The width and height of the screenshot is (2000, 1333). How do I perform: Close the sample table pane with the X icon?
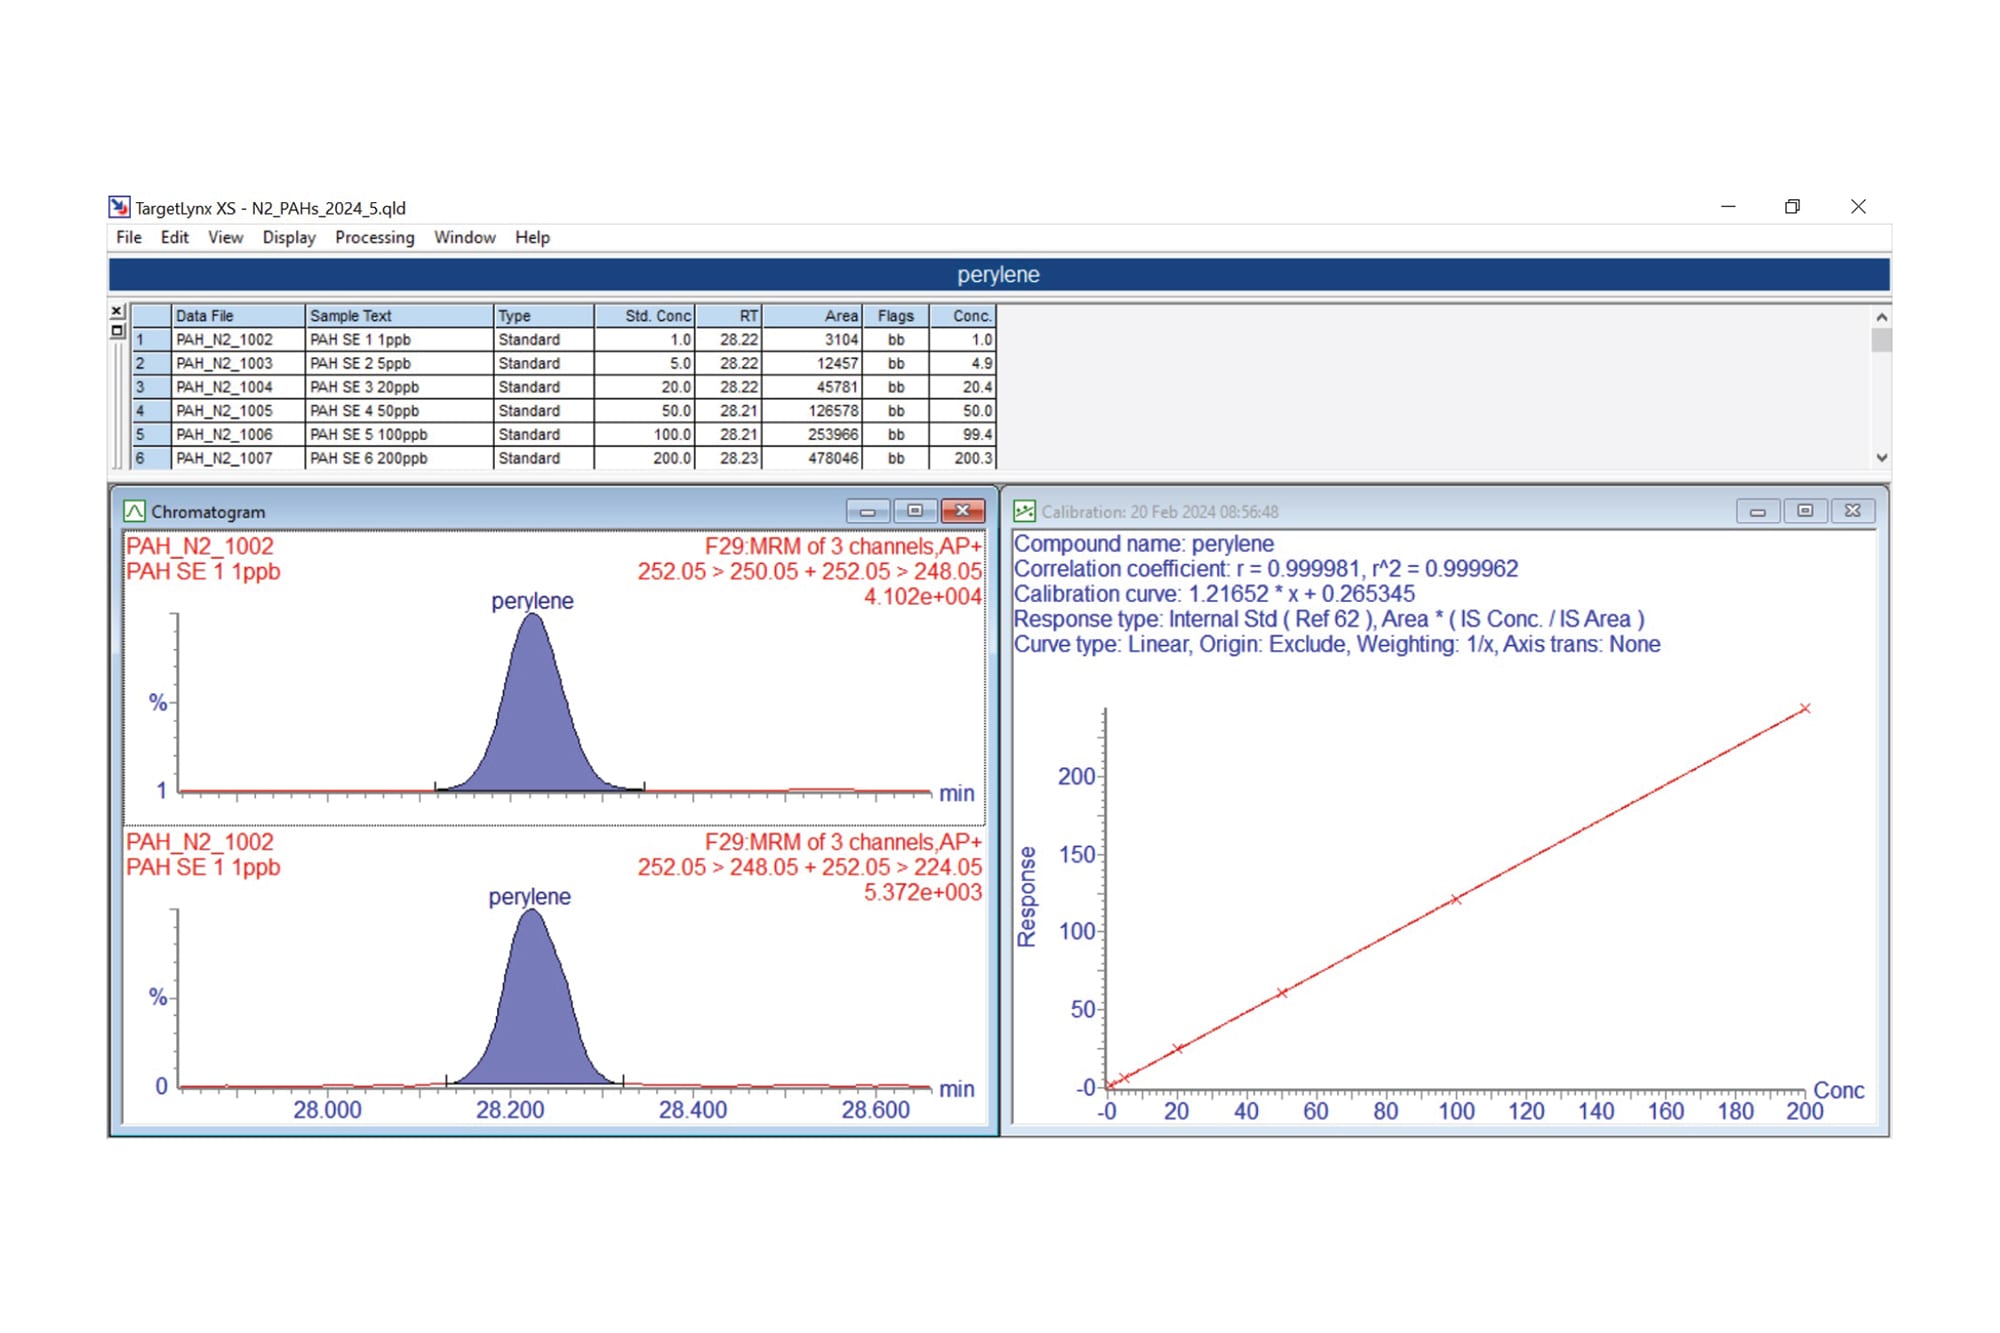pyautogui.click(x=116, y=310)
